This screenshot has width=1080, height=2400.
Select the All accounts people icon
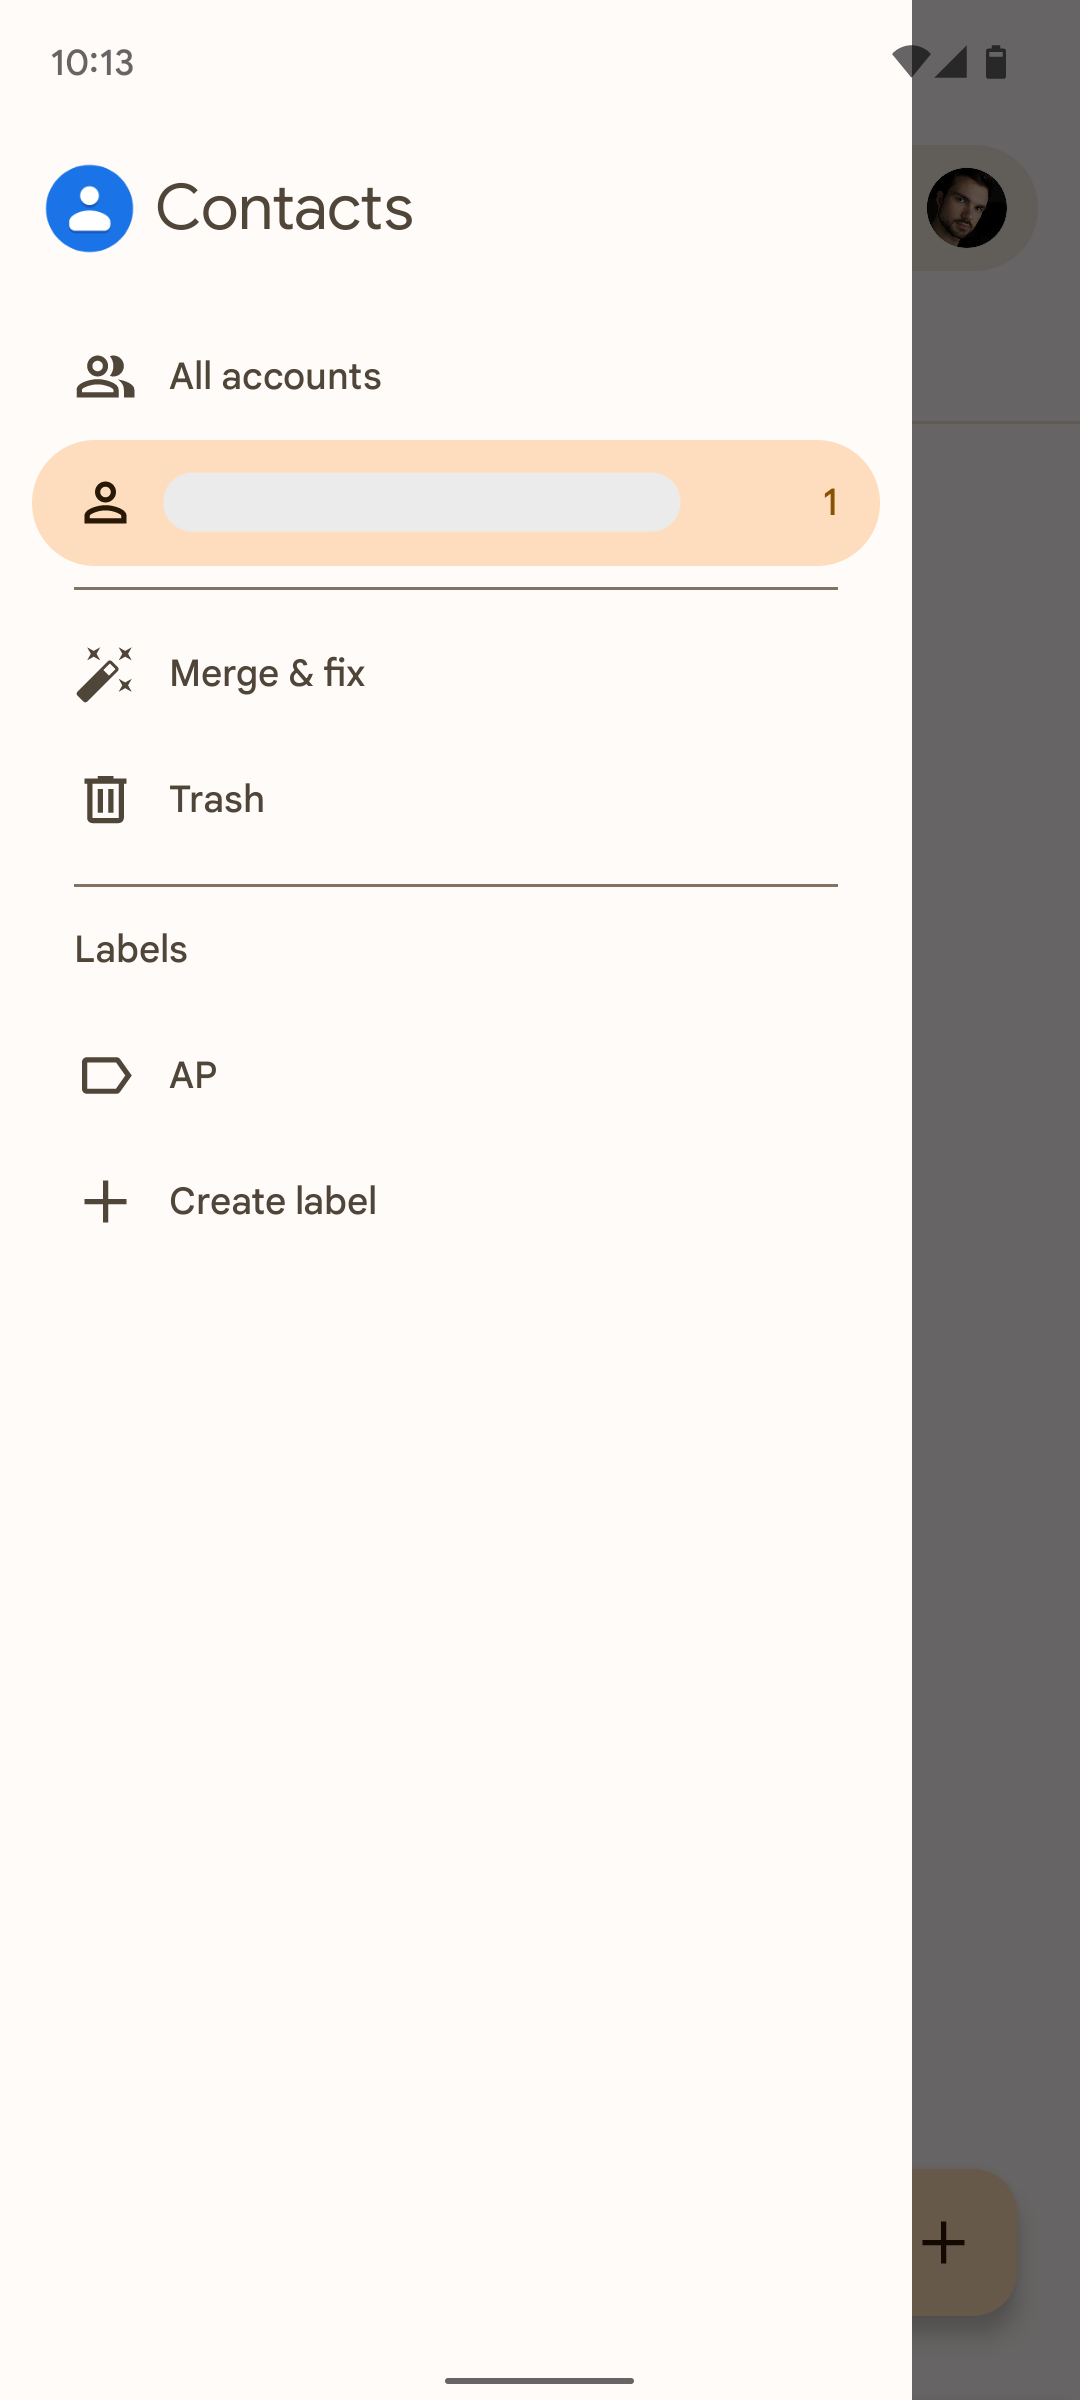point(104,376)
